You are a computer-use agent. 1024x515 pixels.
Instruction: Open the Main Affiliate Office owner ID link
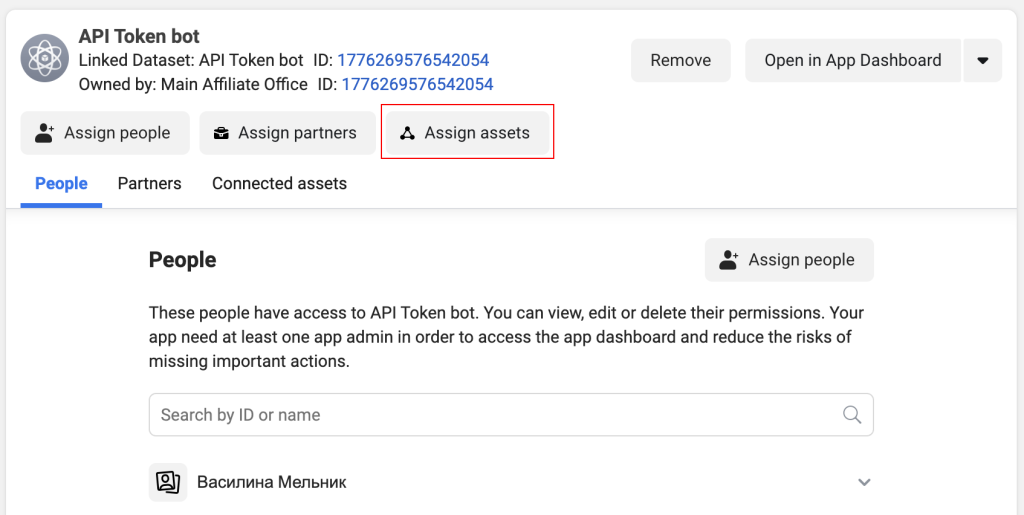click(417, 84)
